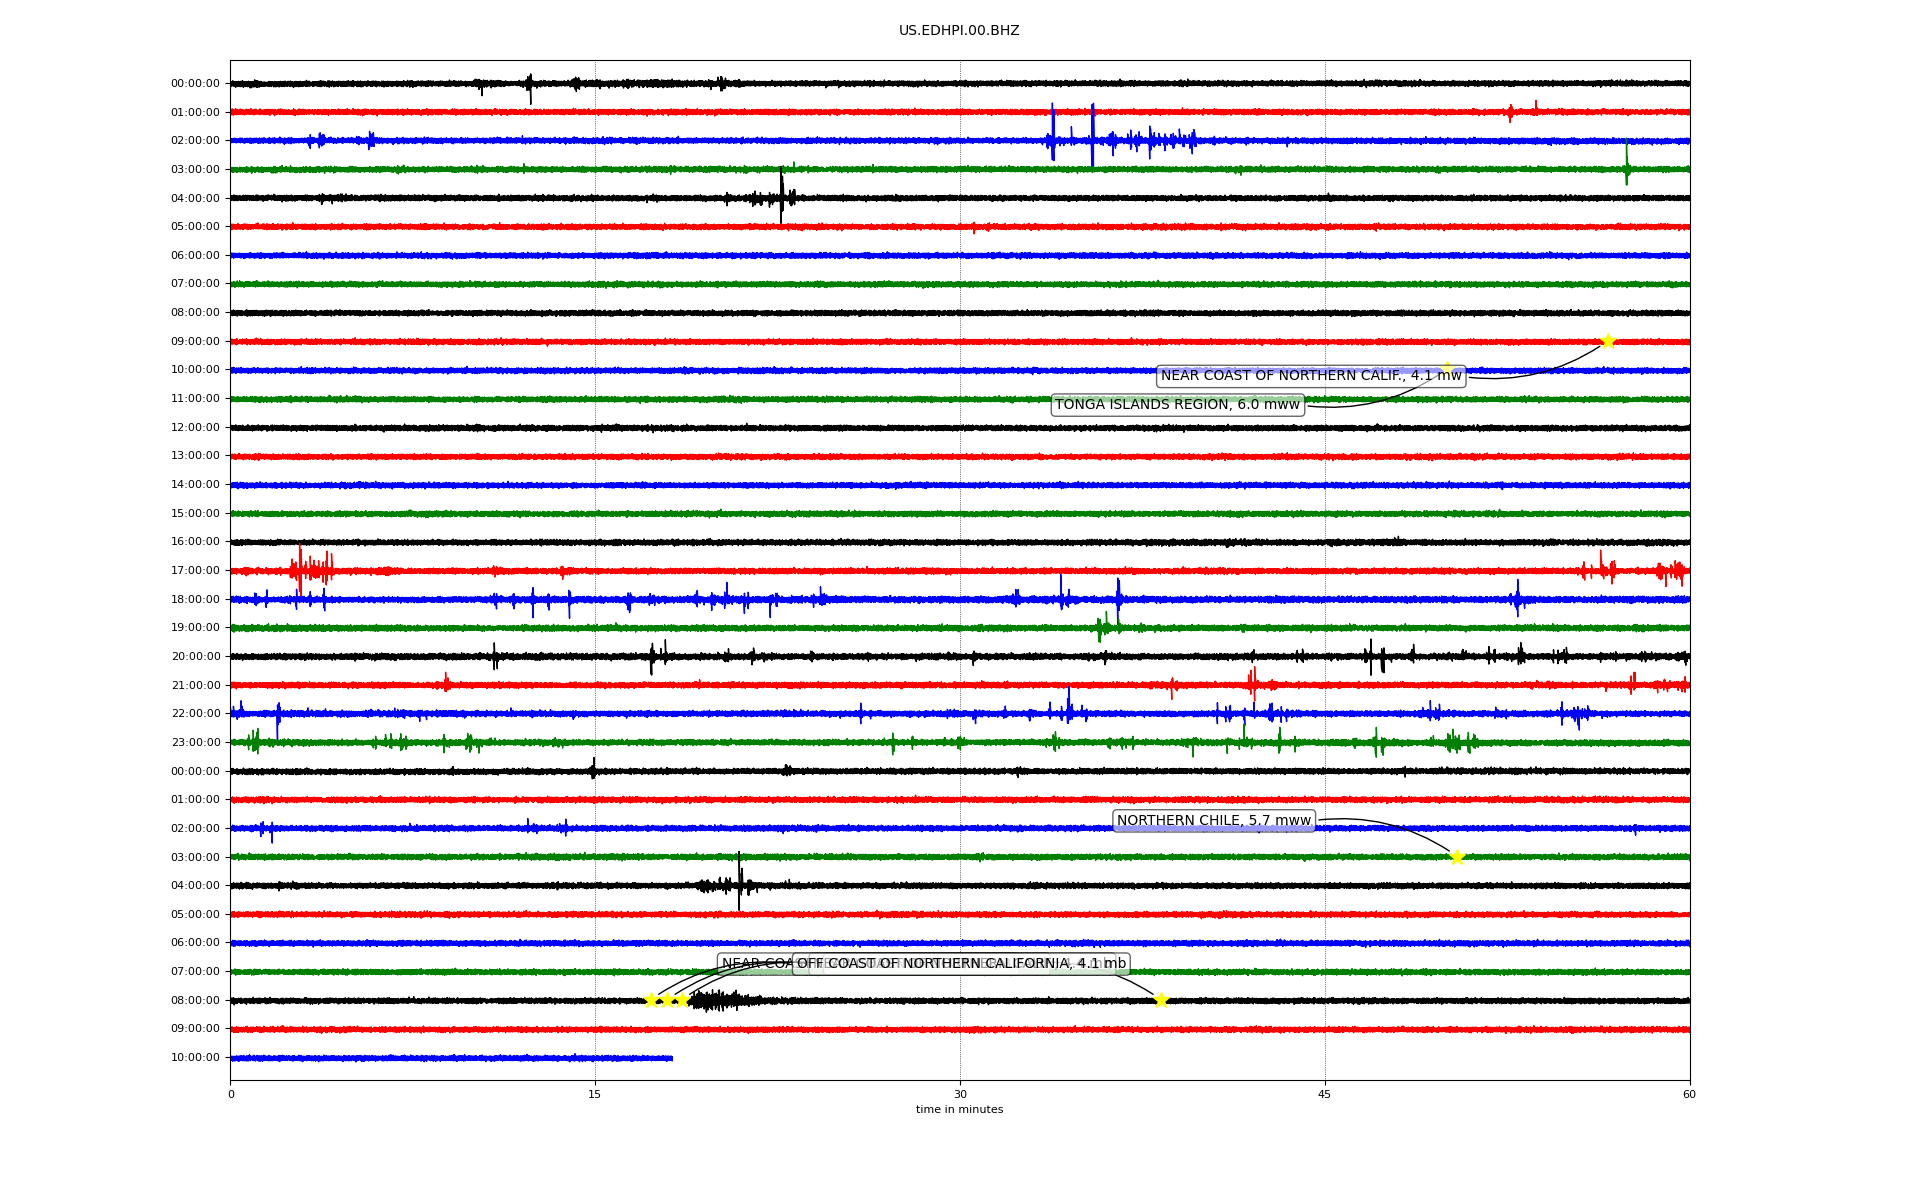
Task: Click the x-axis tick label 15
Action: [x=595, y=1095]
